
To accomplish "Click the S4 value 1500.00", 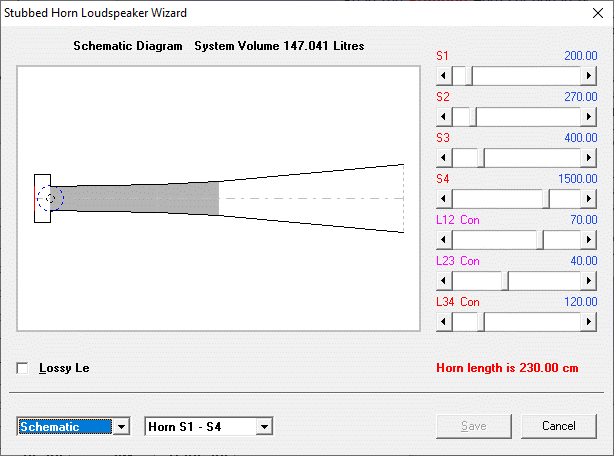I will pyautogui.click(x=578, y=179).
